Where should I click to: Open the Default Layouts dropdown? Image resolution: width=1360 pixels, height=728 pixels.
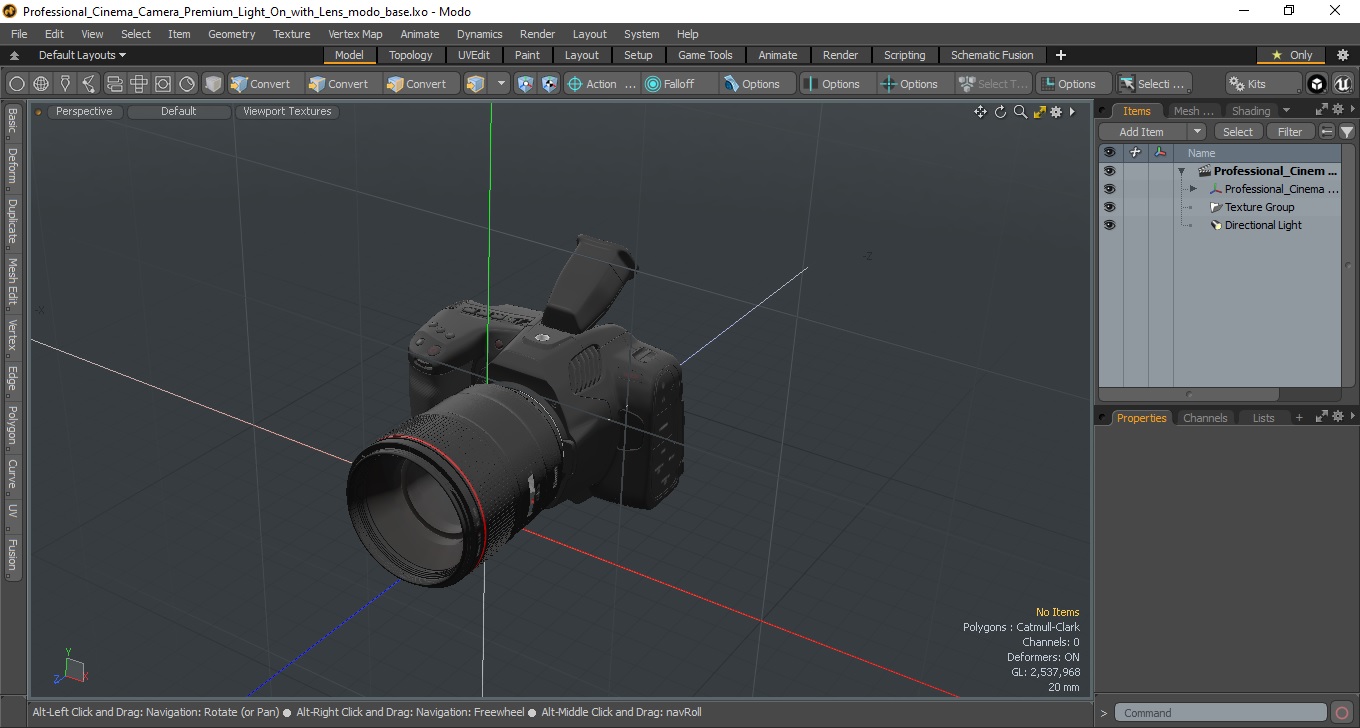82,55
